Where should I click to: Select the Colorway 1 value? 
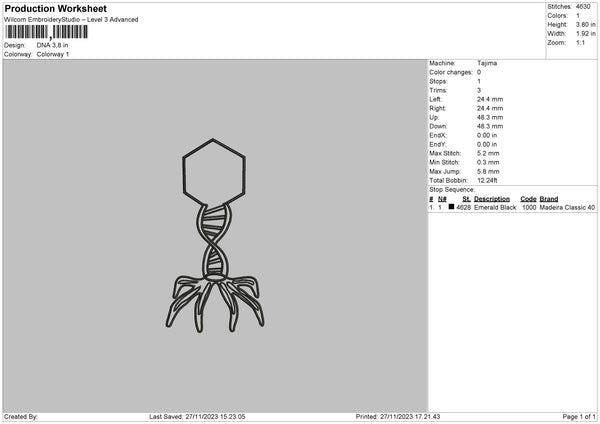[x=53, y=54]
